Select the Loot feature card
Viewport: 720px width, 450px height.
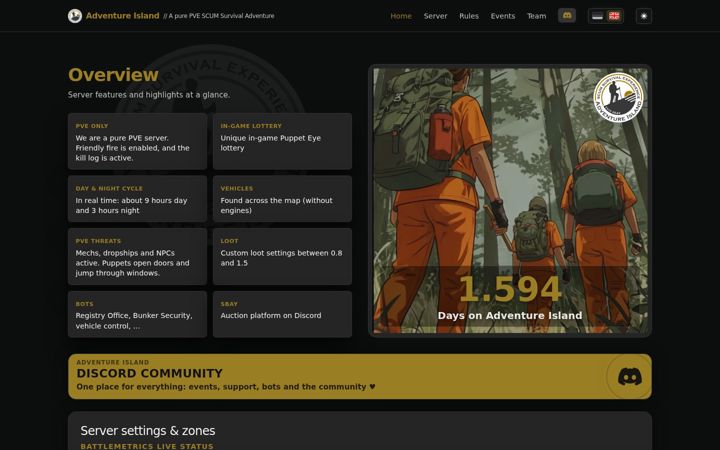point(282,257)
